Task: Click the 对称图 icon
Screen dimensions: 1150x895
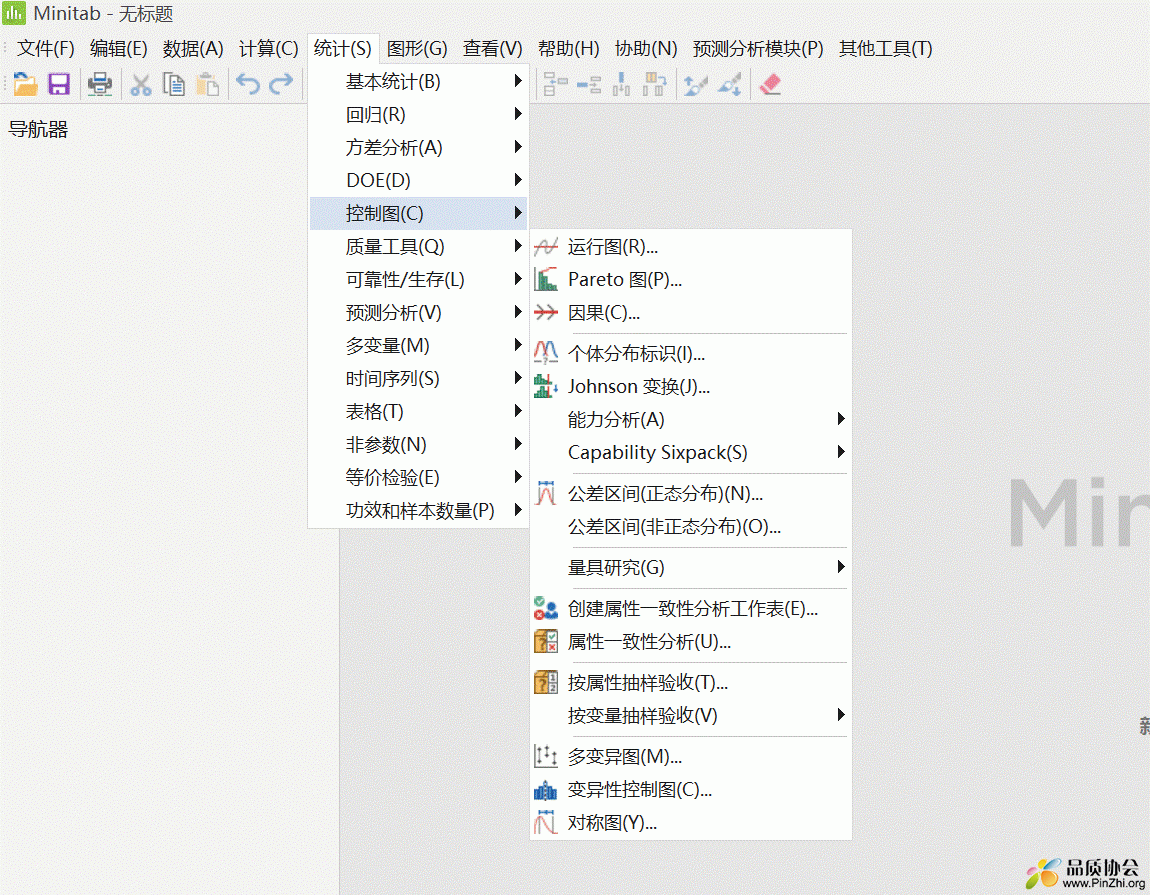Action: (x=546, y=822)
